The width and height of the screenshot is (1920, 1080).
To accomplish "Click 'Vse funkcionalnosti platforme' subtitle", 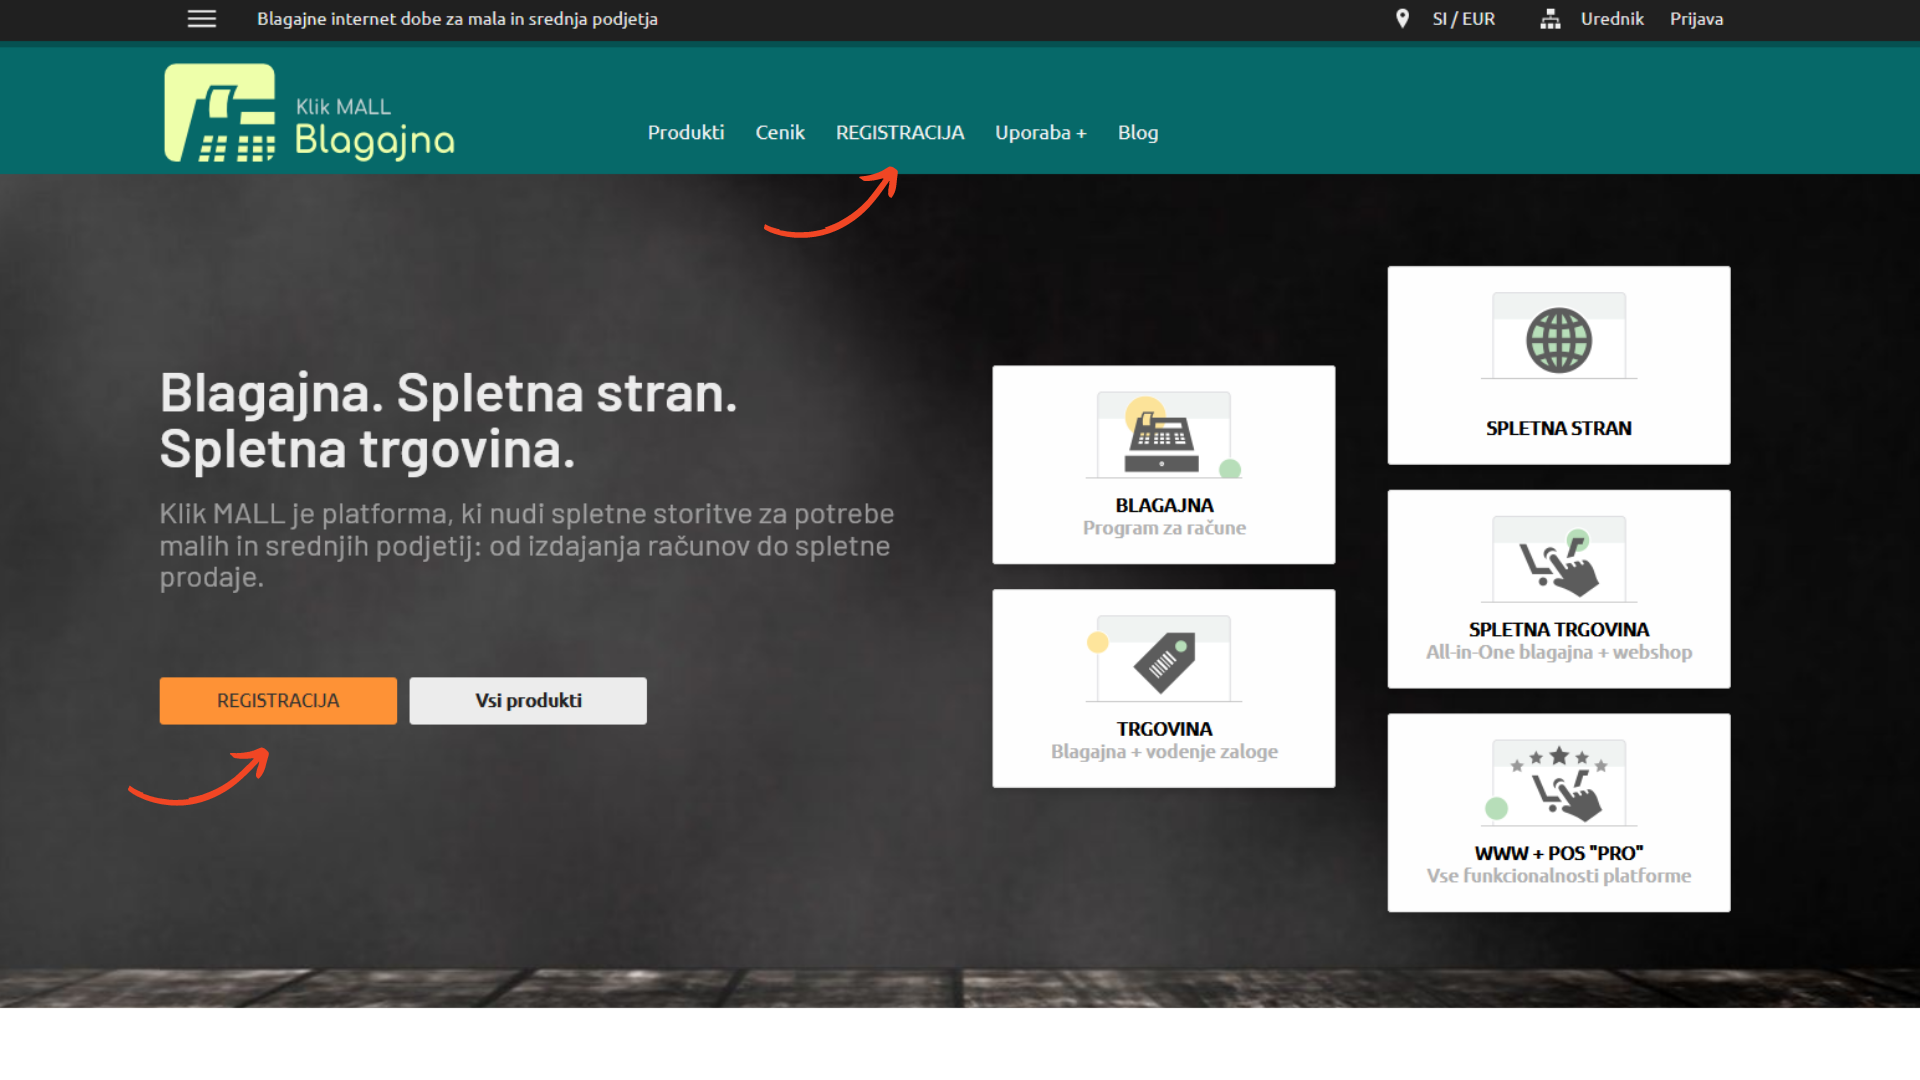I will click(1558, 875).
